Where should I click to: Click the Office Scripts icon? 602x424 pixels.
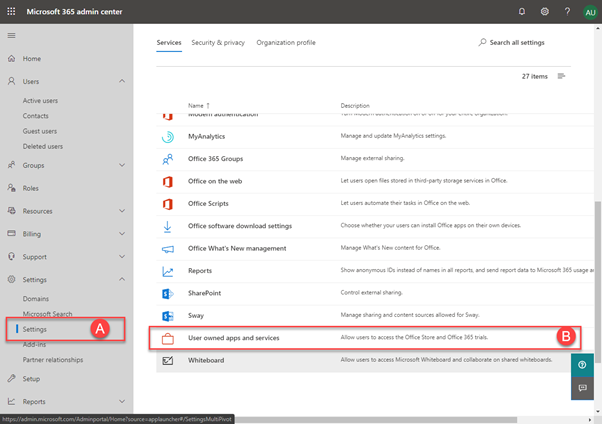click(x=167, y=204)
